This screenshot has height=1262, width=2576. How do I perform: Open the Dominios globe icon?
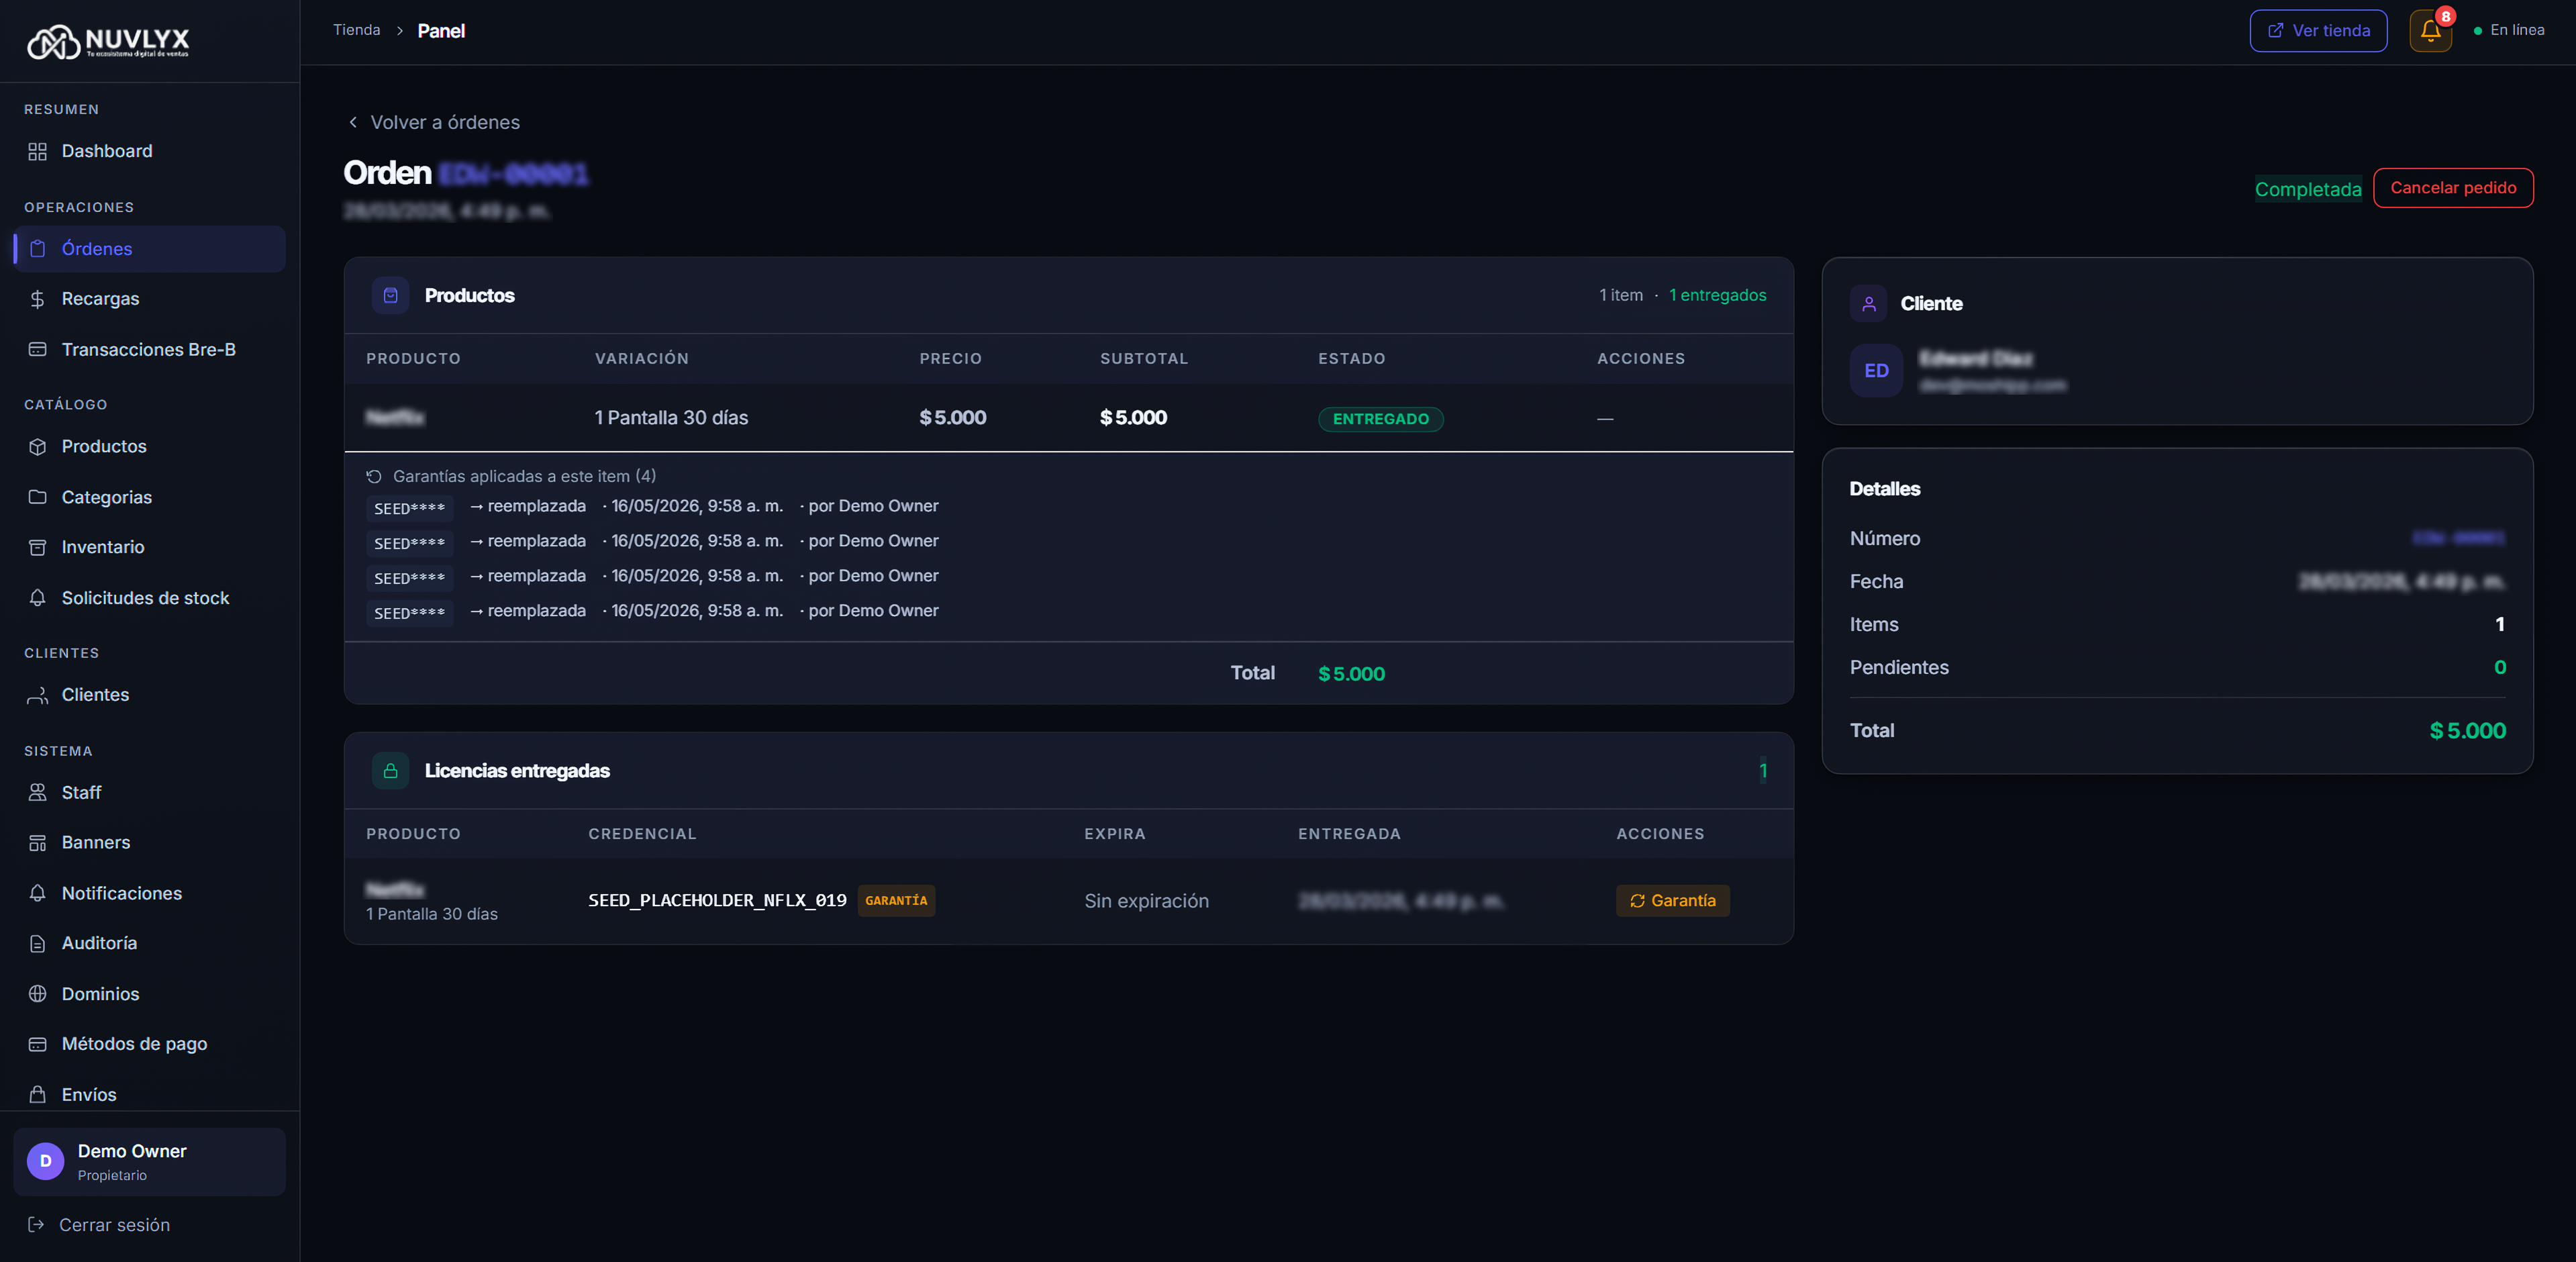click(x=37, y=994)
